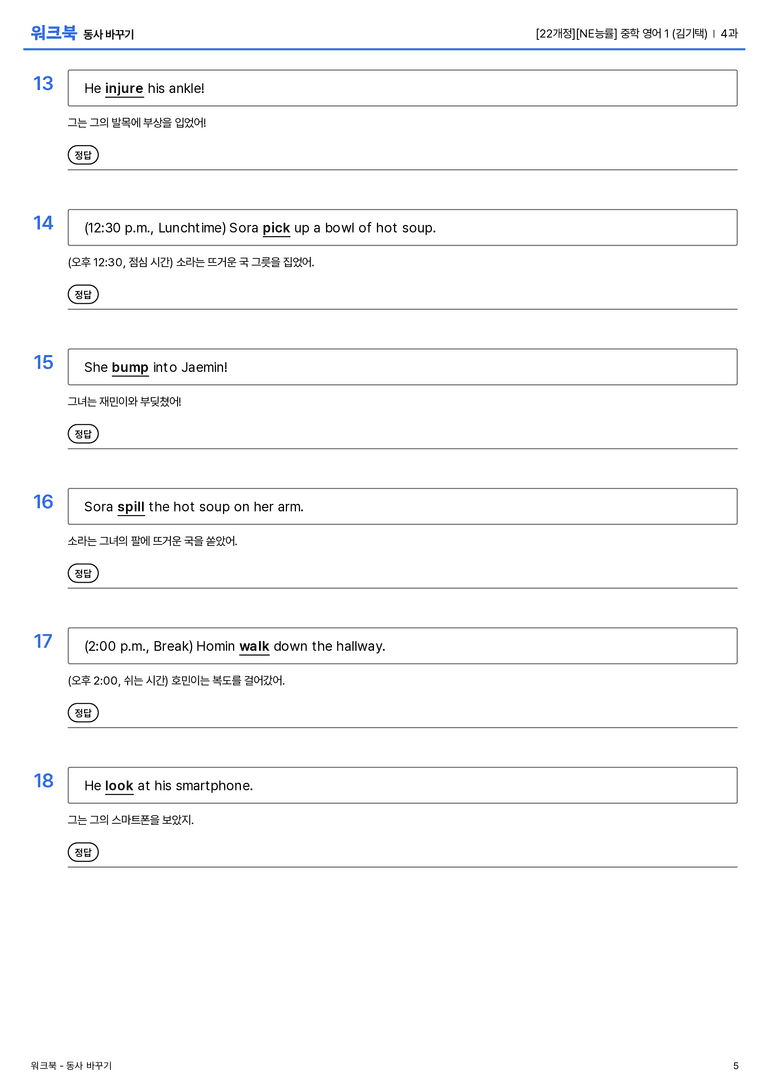Viewport: 768px width, 1087px height.
Task: Click the page number 5 in footer
Action: click(x=735, y=1066)
